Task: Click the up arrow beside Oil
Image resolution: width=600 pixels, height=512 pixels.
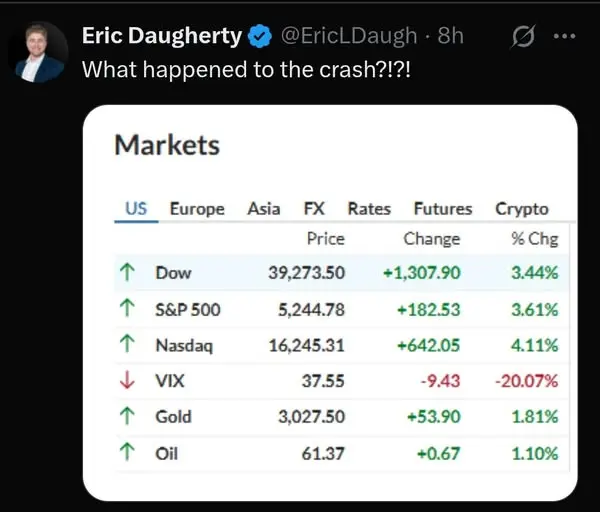Action: click(x=127, y=453)
